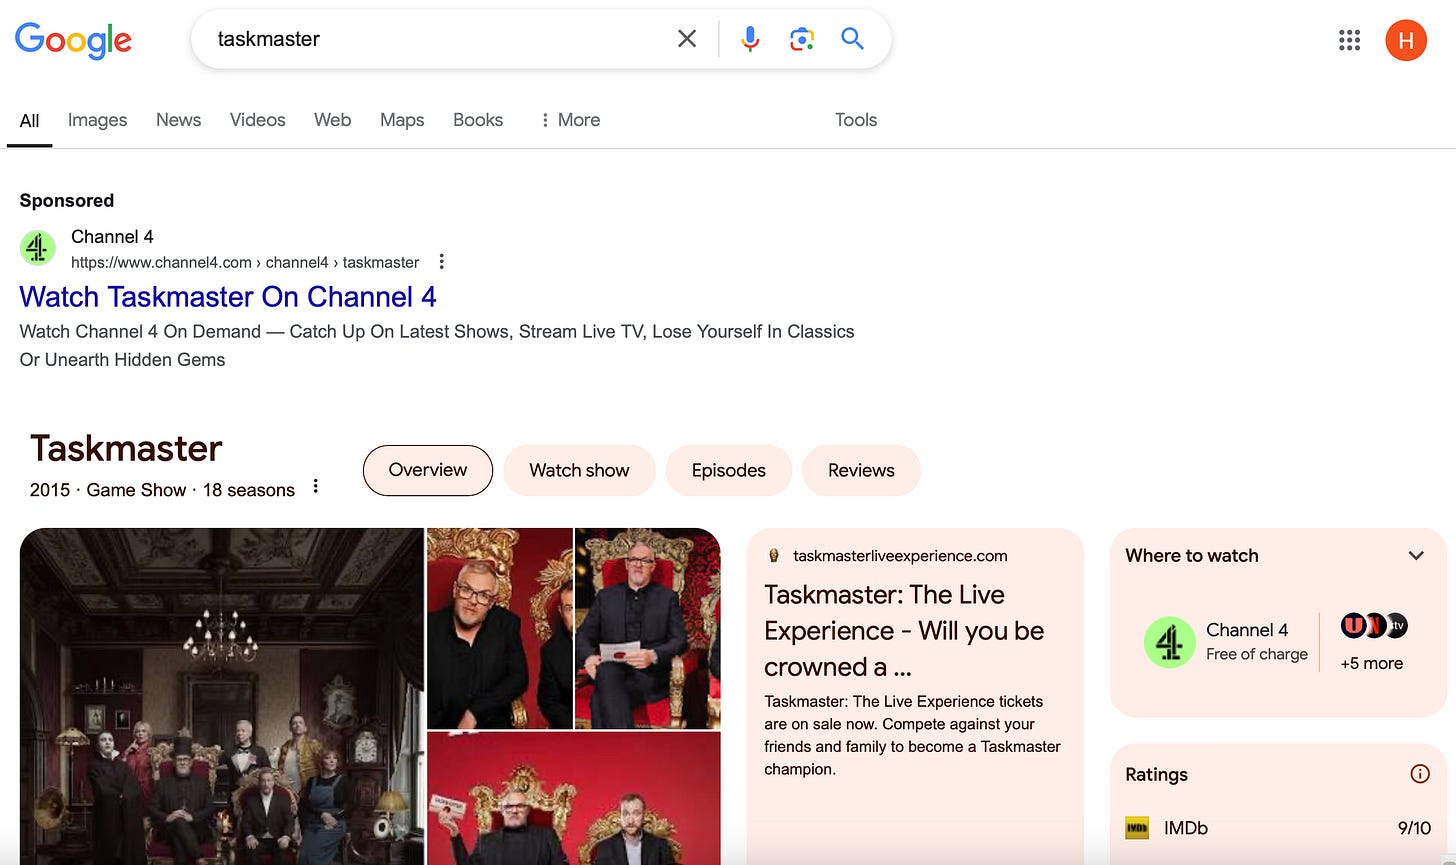
Task: Click the Where to watch heading
Action: 1192,556
